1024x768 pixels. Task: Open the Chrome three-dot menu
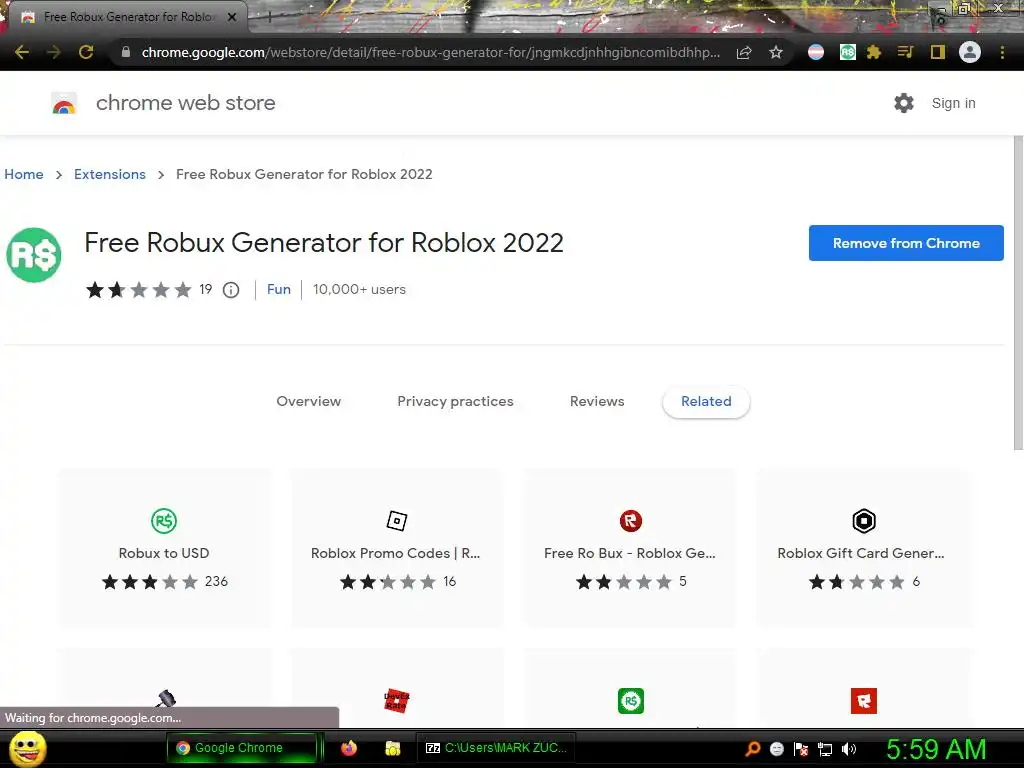tap(1002, 52)
